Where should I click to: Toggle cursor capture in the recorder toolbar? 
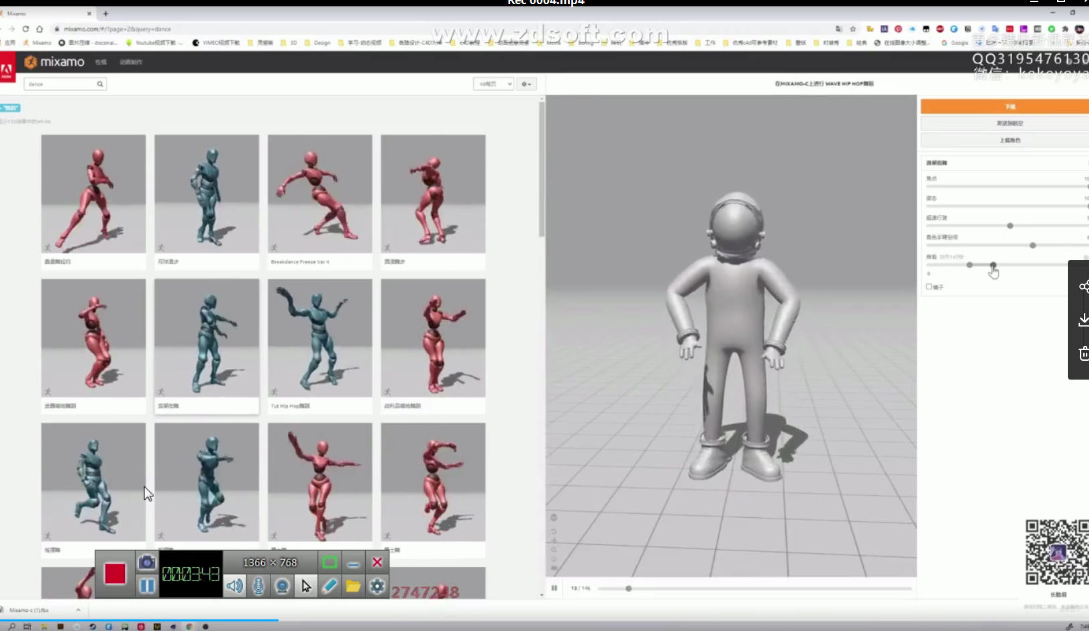(306, 586)
